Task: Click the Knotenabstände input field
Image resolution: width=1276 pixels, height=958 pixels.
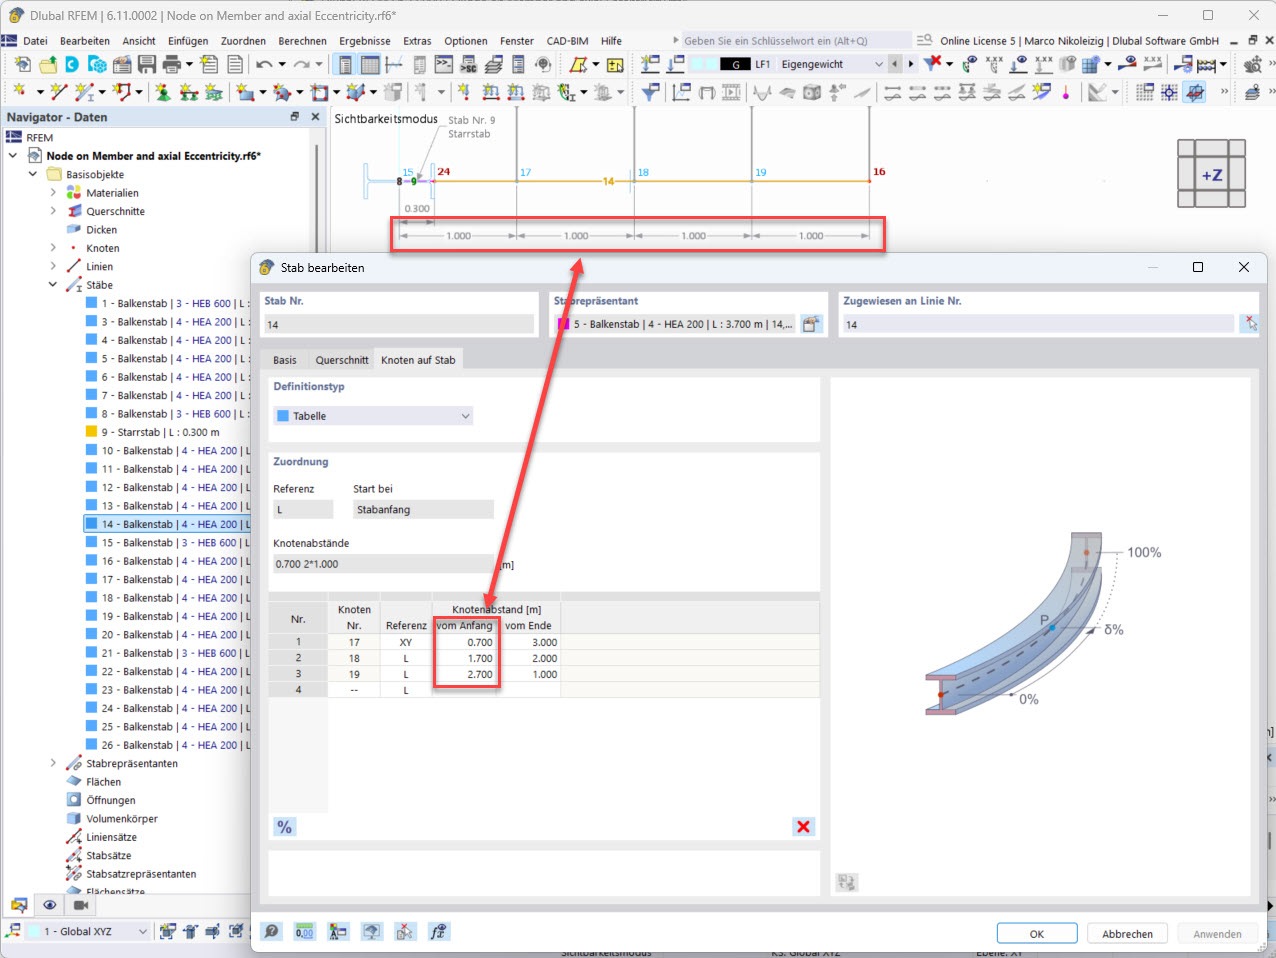Action: coord(383,564)
